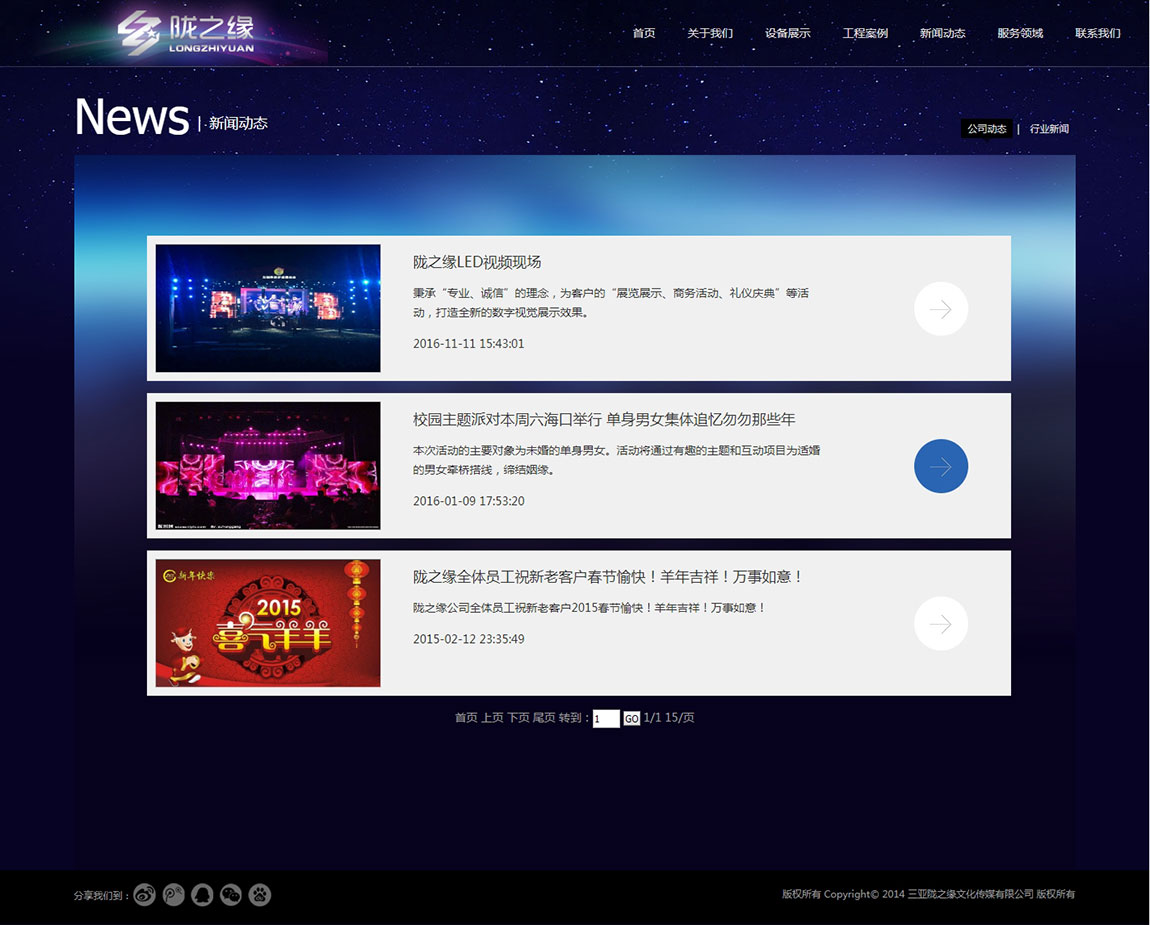Select the 公司动态 tab
Image resolution: width=1150 pixels, height=925 pixels.
pos(986,129)
